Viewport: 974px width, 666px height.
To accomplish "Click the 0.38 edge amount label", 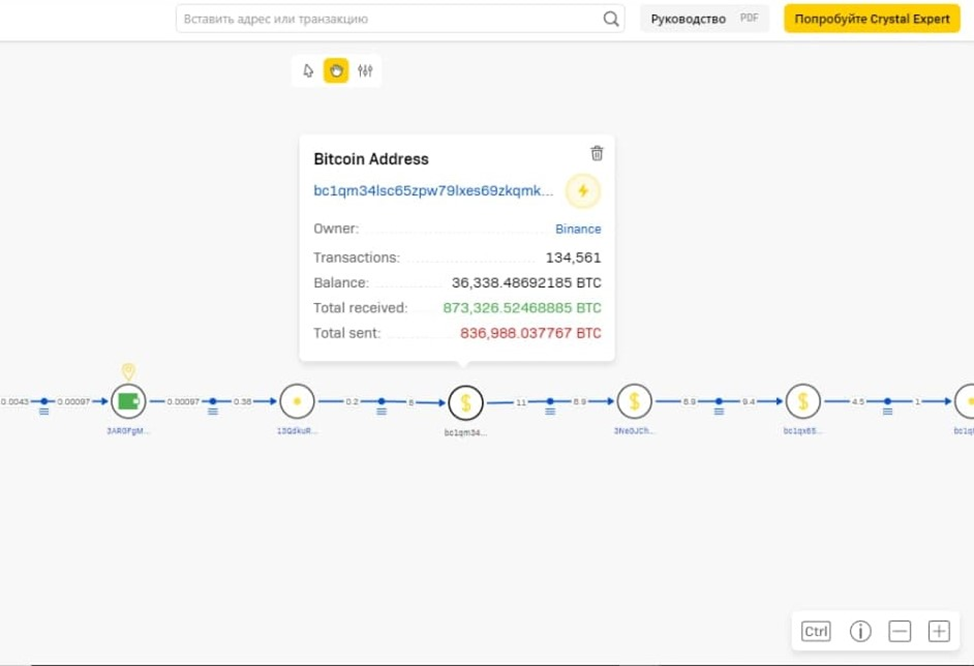I will tap(242, 401).
